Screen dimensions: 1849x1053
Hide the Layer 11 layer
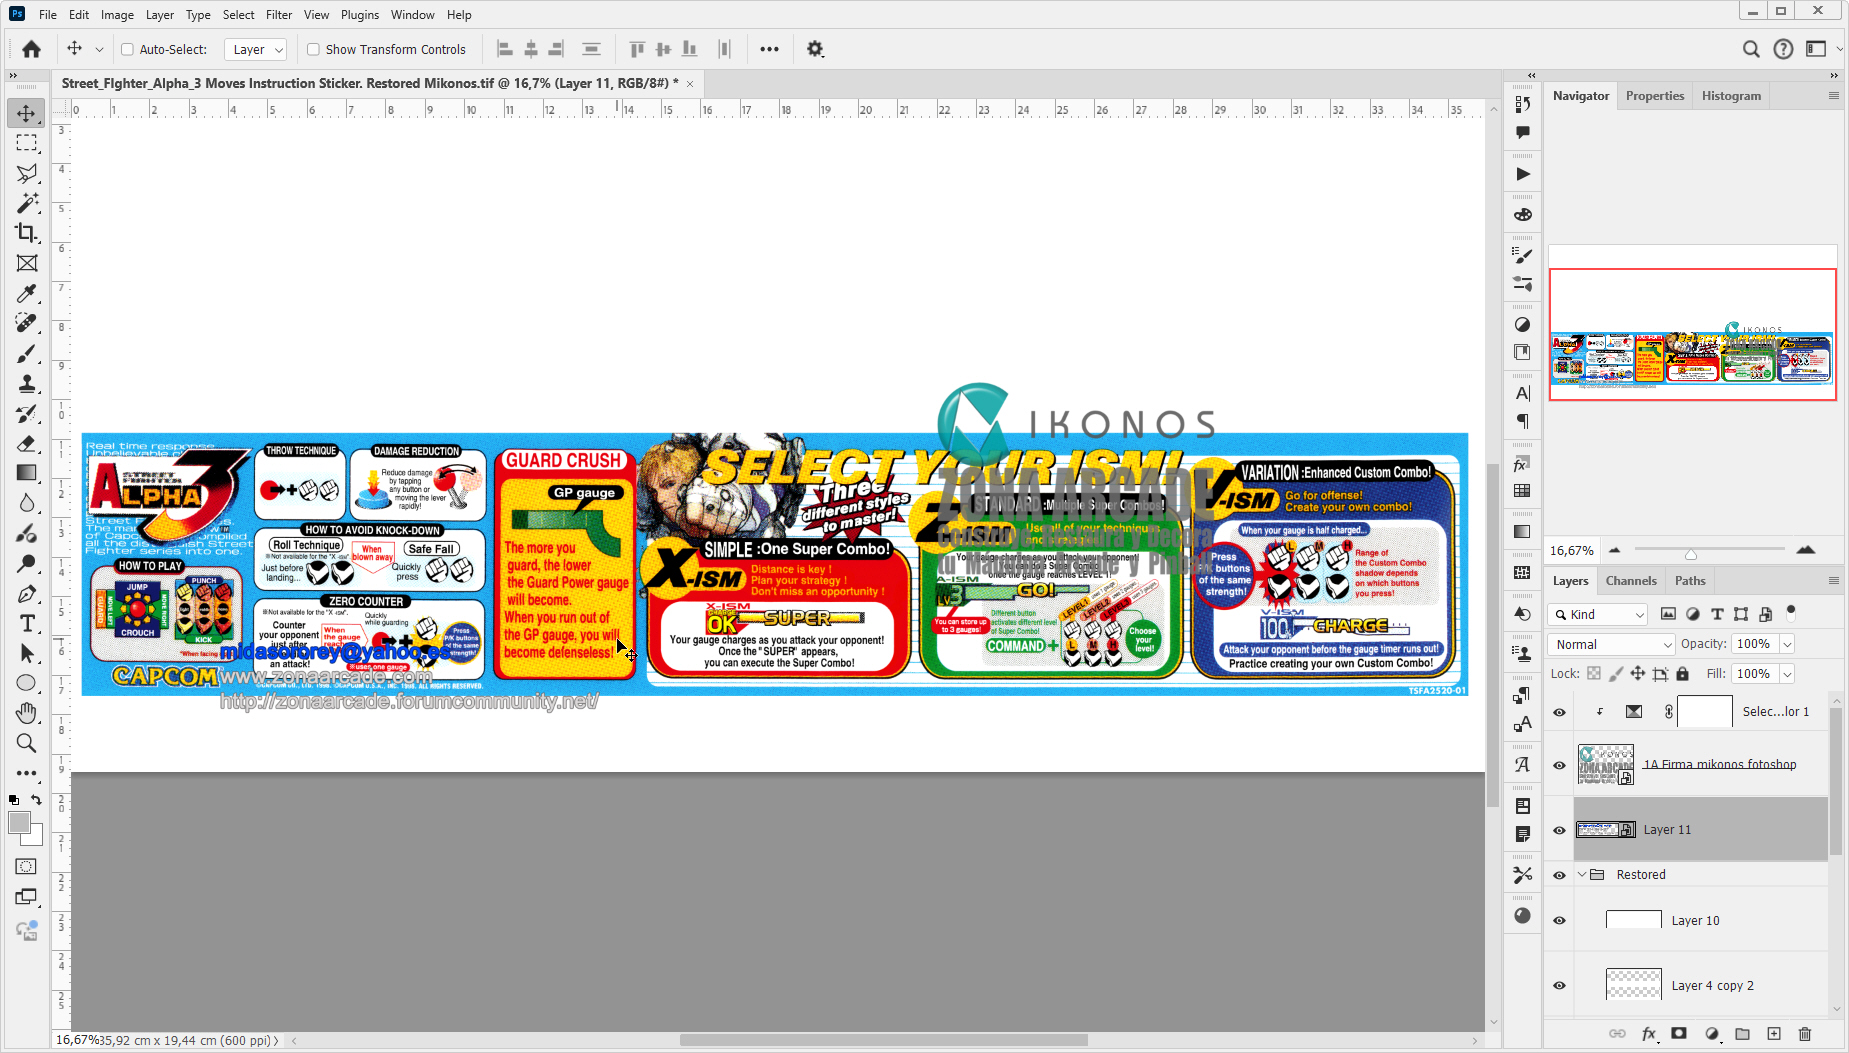coord(1559,830)
